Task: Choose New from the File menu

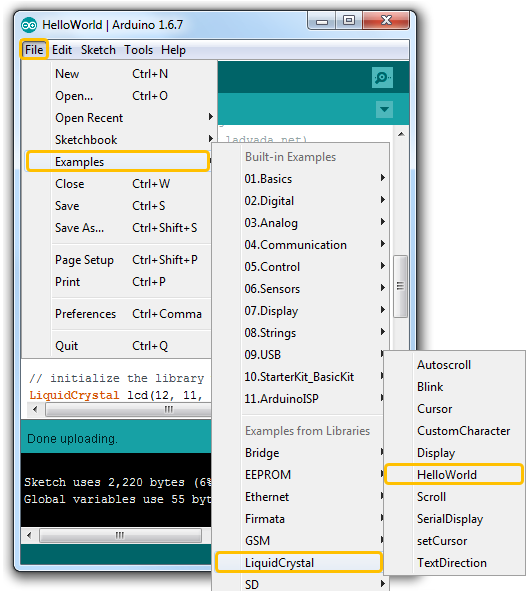Action: click(x=119, y=74)
